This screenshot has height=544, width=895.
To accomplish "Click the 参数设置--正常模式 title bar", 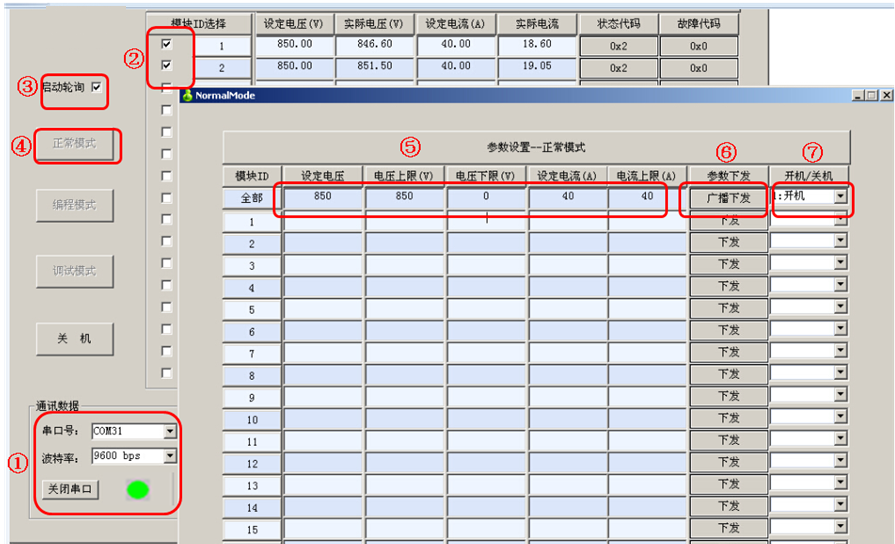I will pyautogui.click(x=536, y=147).
